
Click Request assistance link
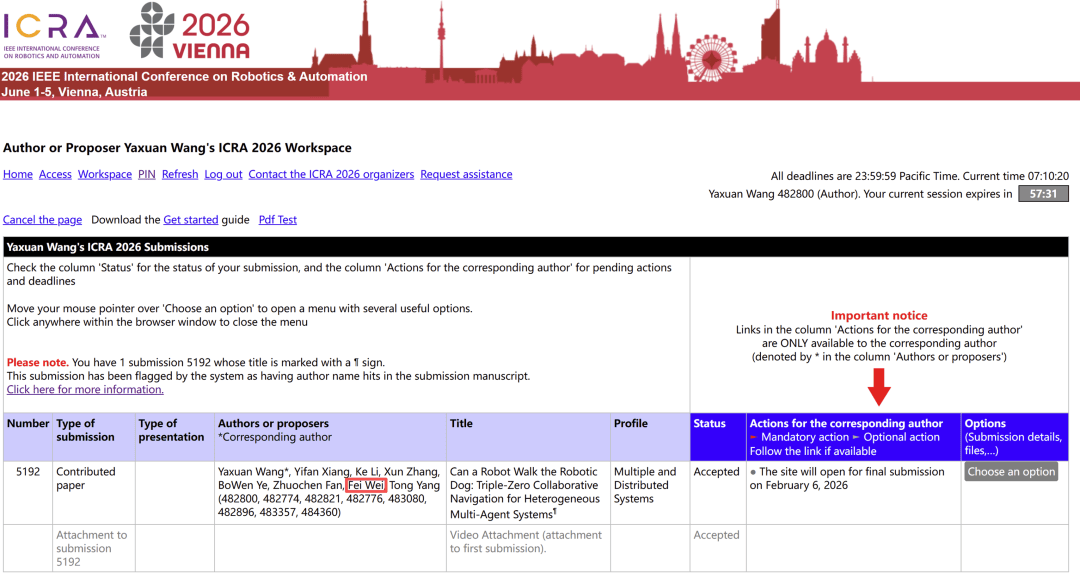pos(466,174)
